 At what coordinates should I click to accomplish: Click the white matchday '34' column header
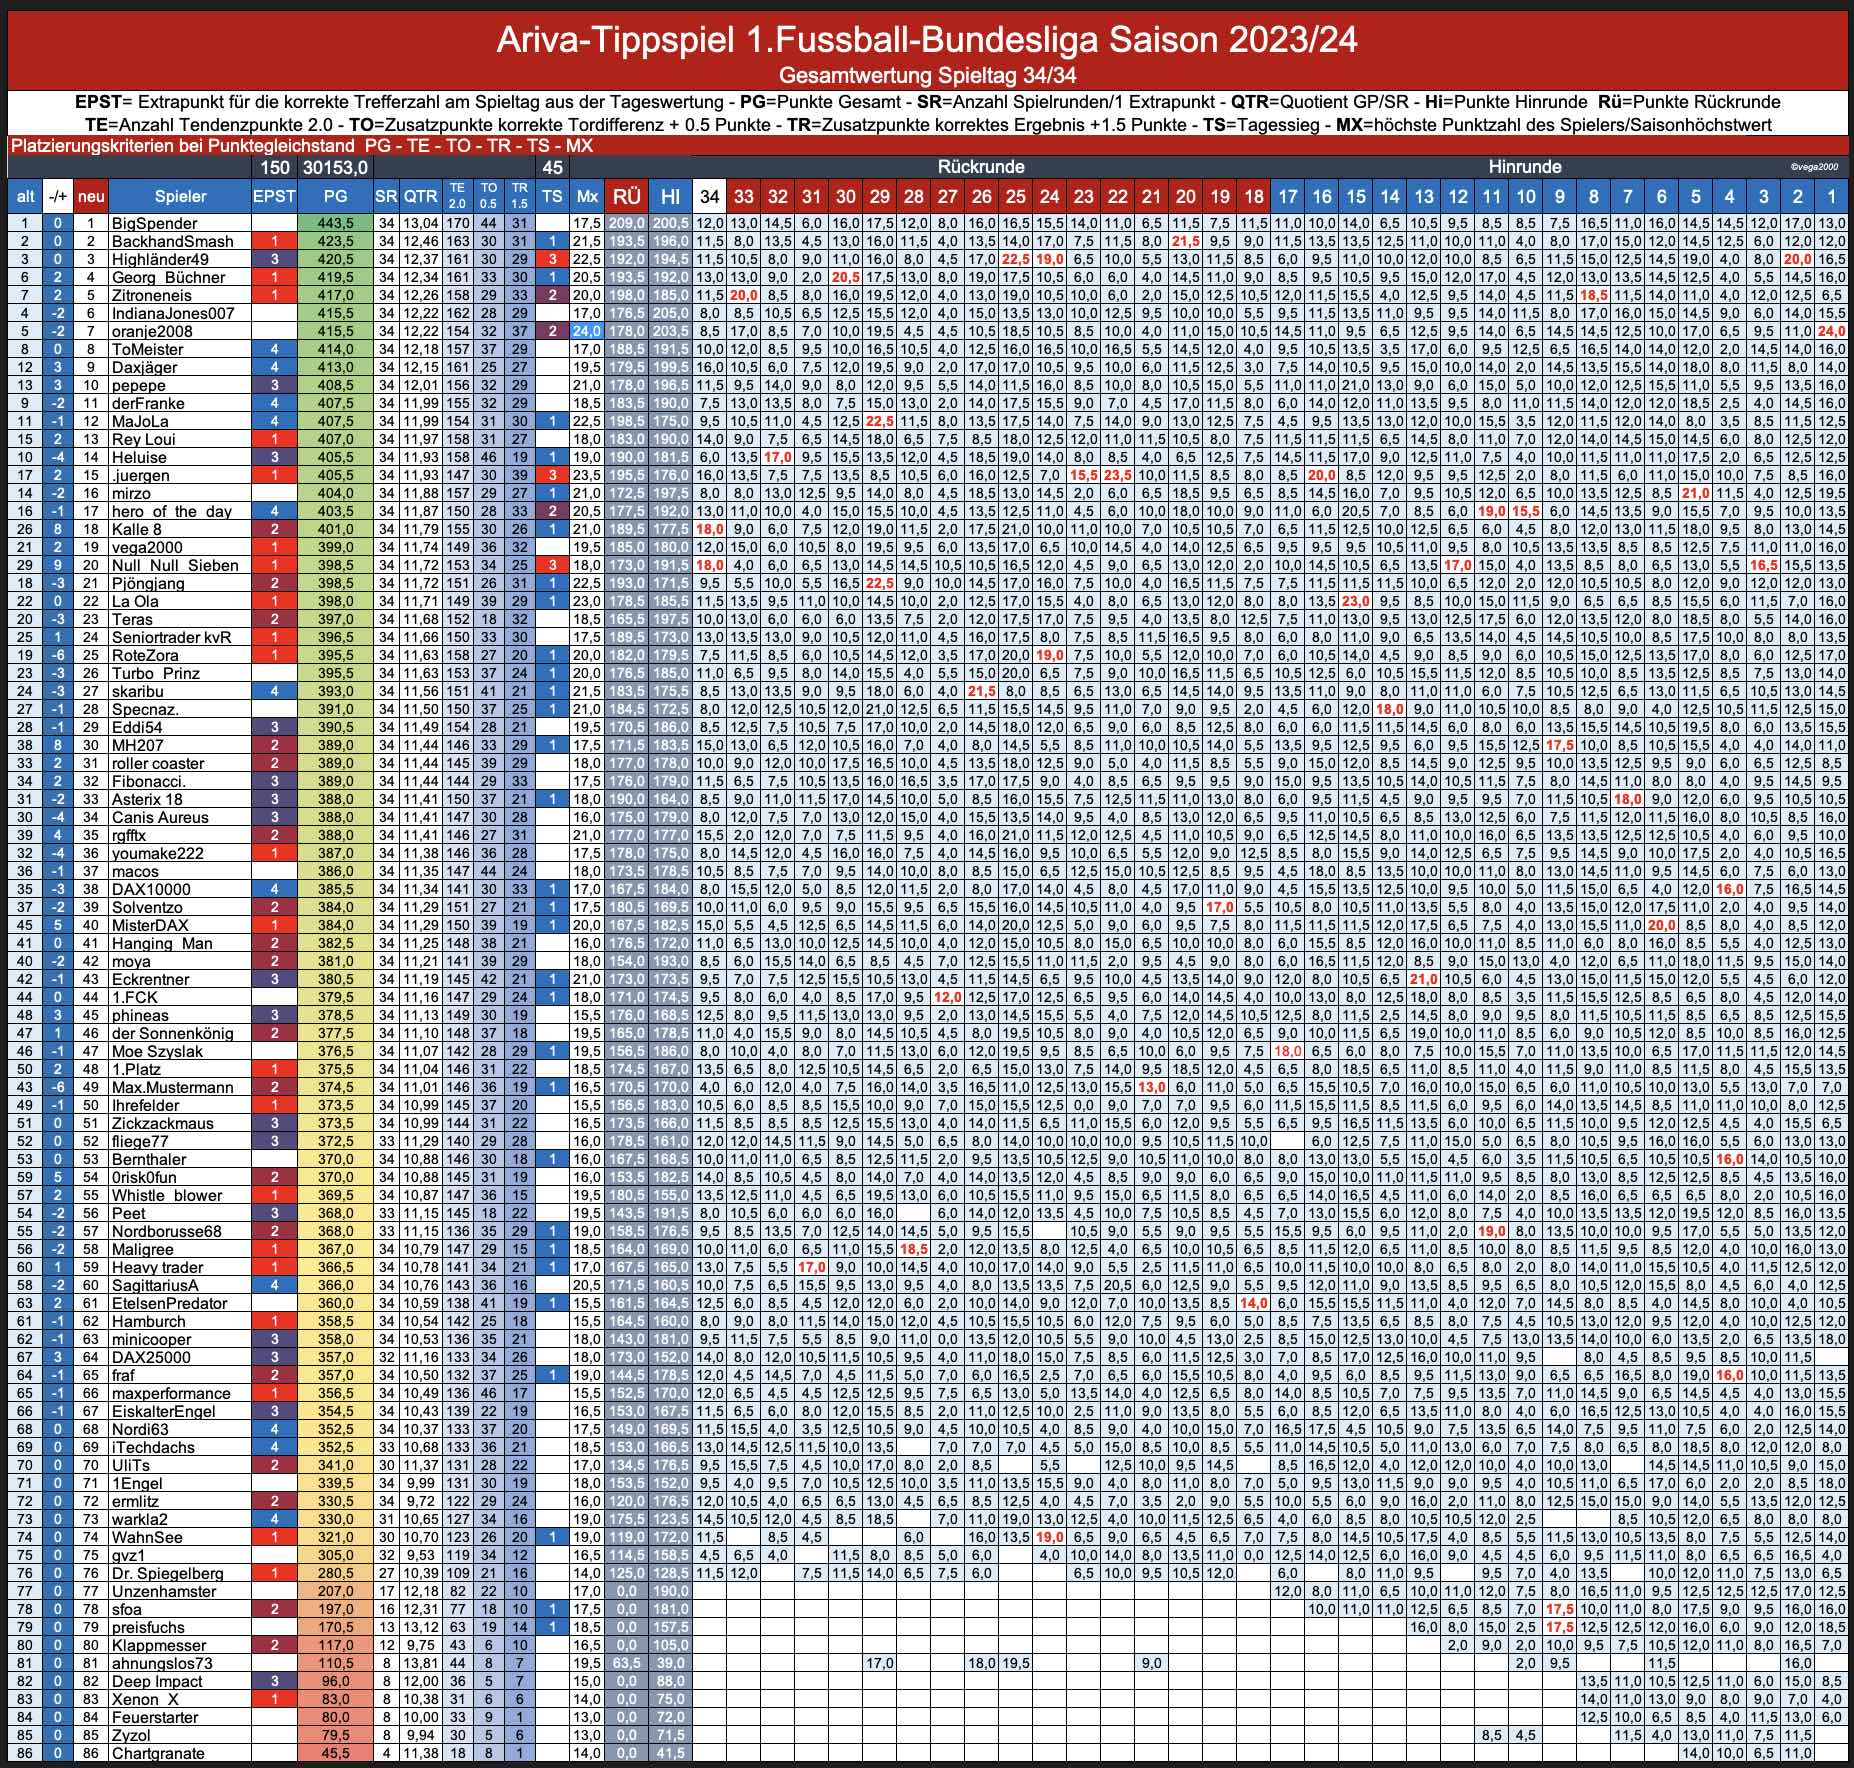pos(709,196)
